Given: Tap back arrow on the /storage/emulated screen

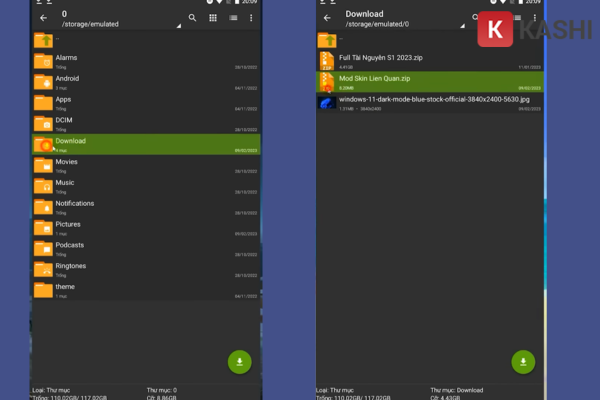Looking at the screenshot, I should 43,18.
